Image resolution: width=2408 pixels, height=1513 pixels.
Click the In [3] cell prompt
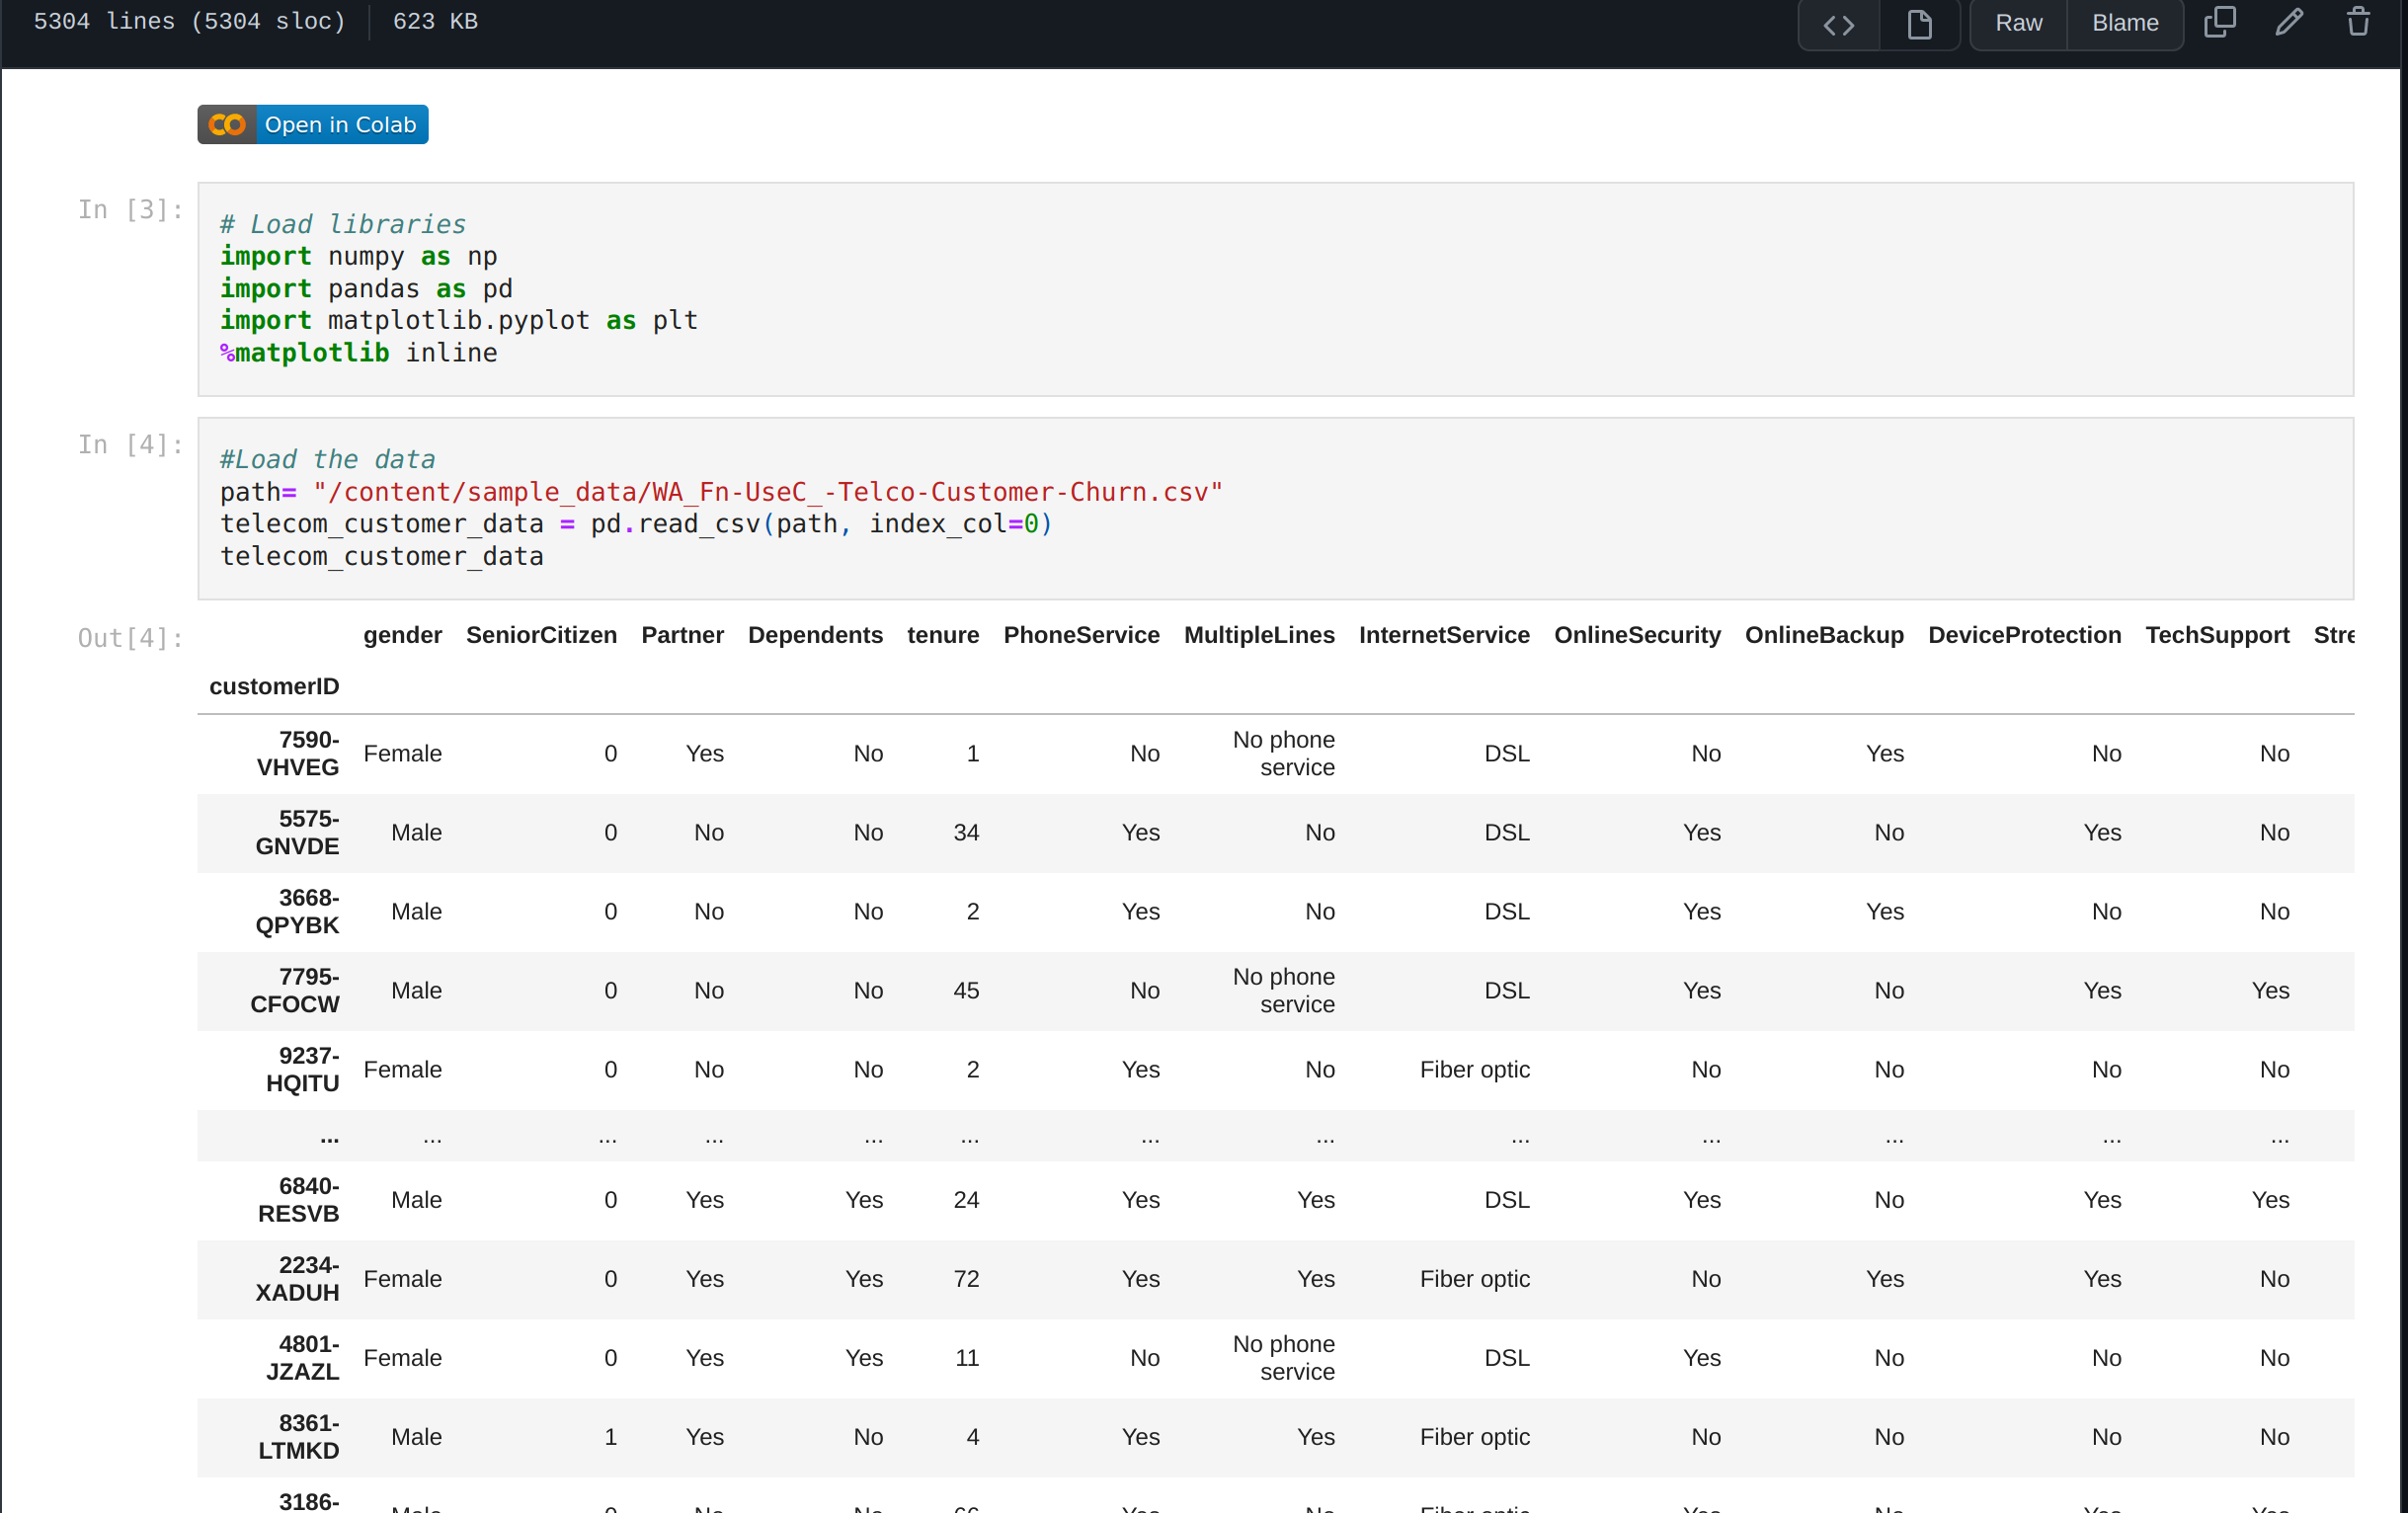pyautogui.click(x=130, y=209)
